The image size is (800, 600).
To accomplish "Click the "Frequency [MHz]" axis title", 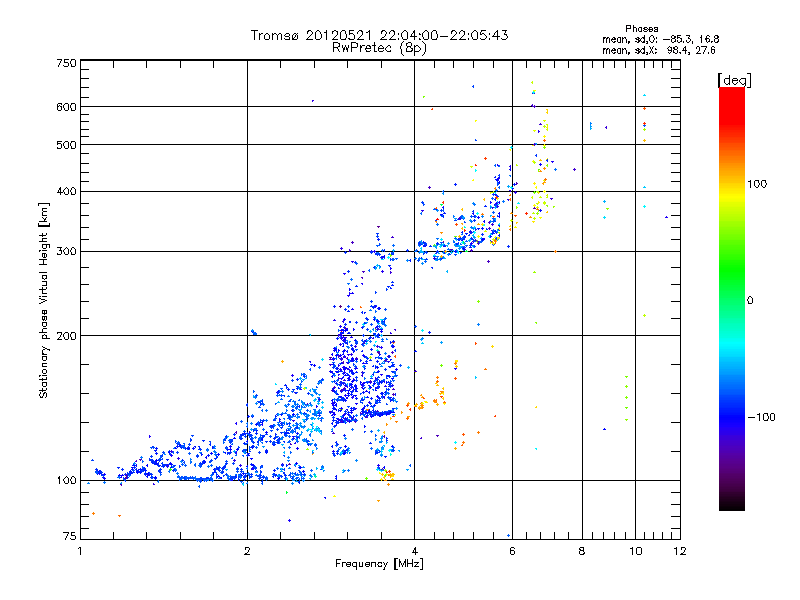I will click(x=379, y=564).
